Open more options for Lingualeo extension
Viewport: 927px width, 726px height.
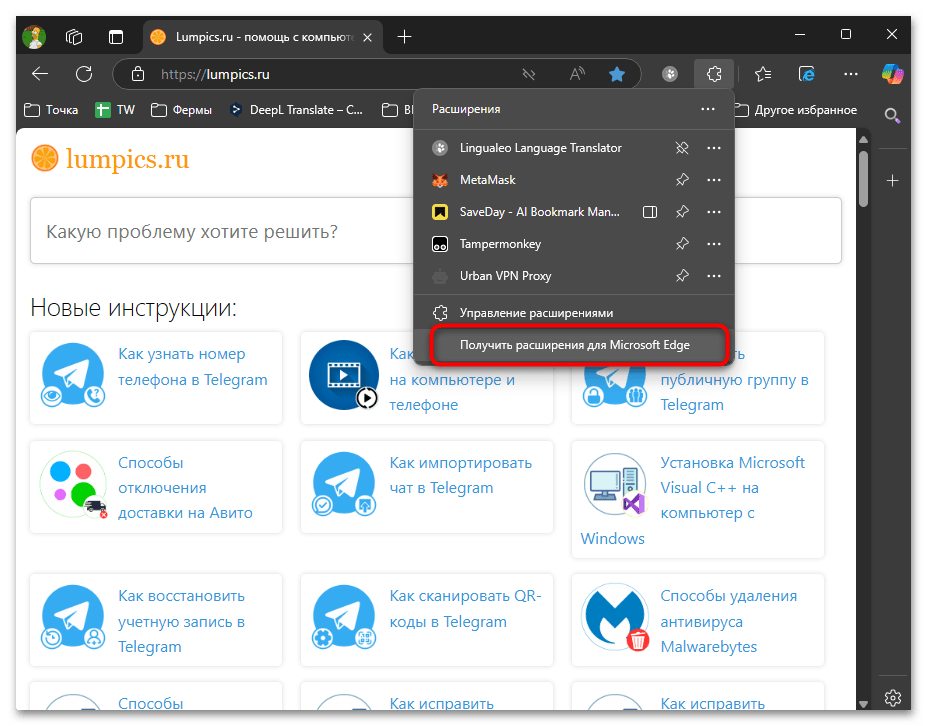714,148
